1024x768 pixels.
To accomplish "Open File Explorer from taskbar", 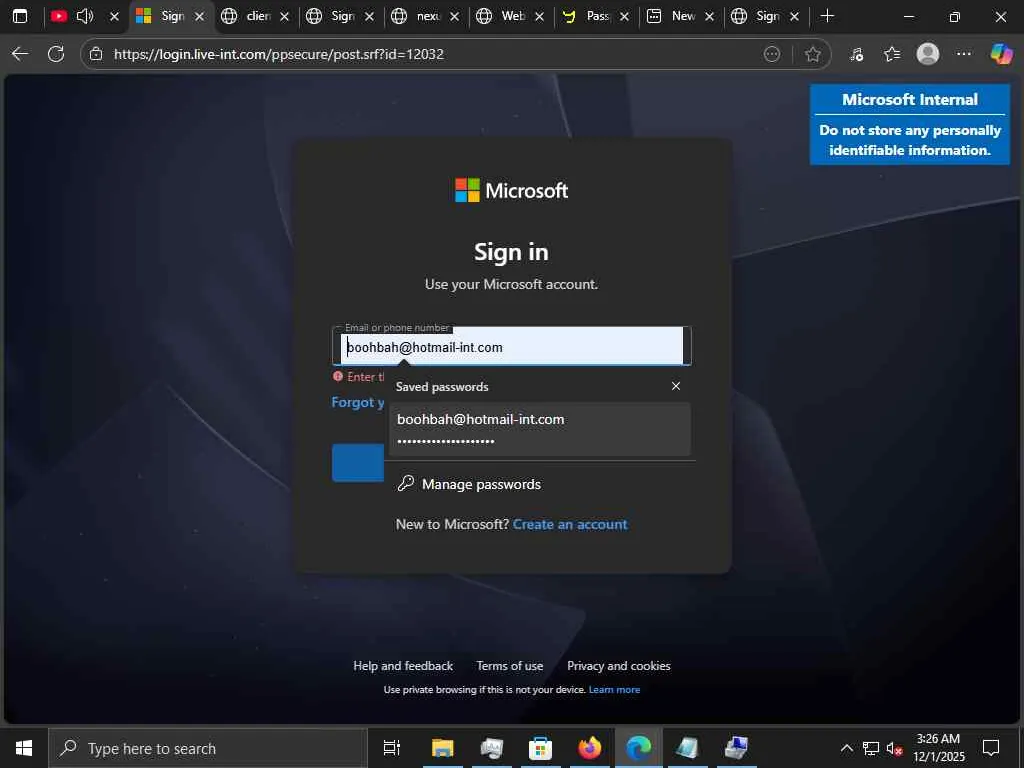I will click(442, 748).
